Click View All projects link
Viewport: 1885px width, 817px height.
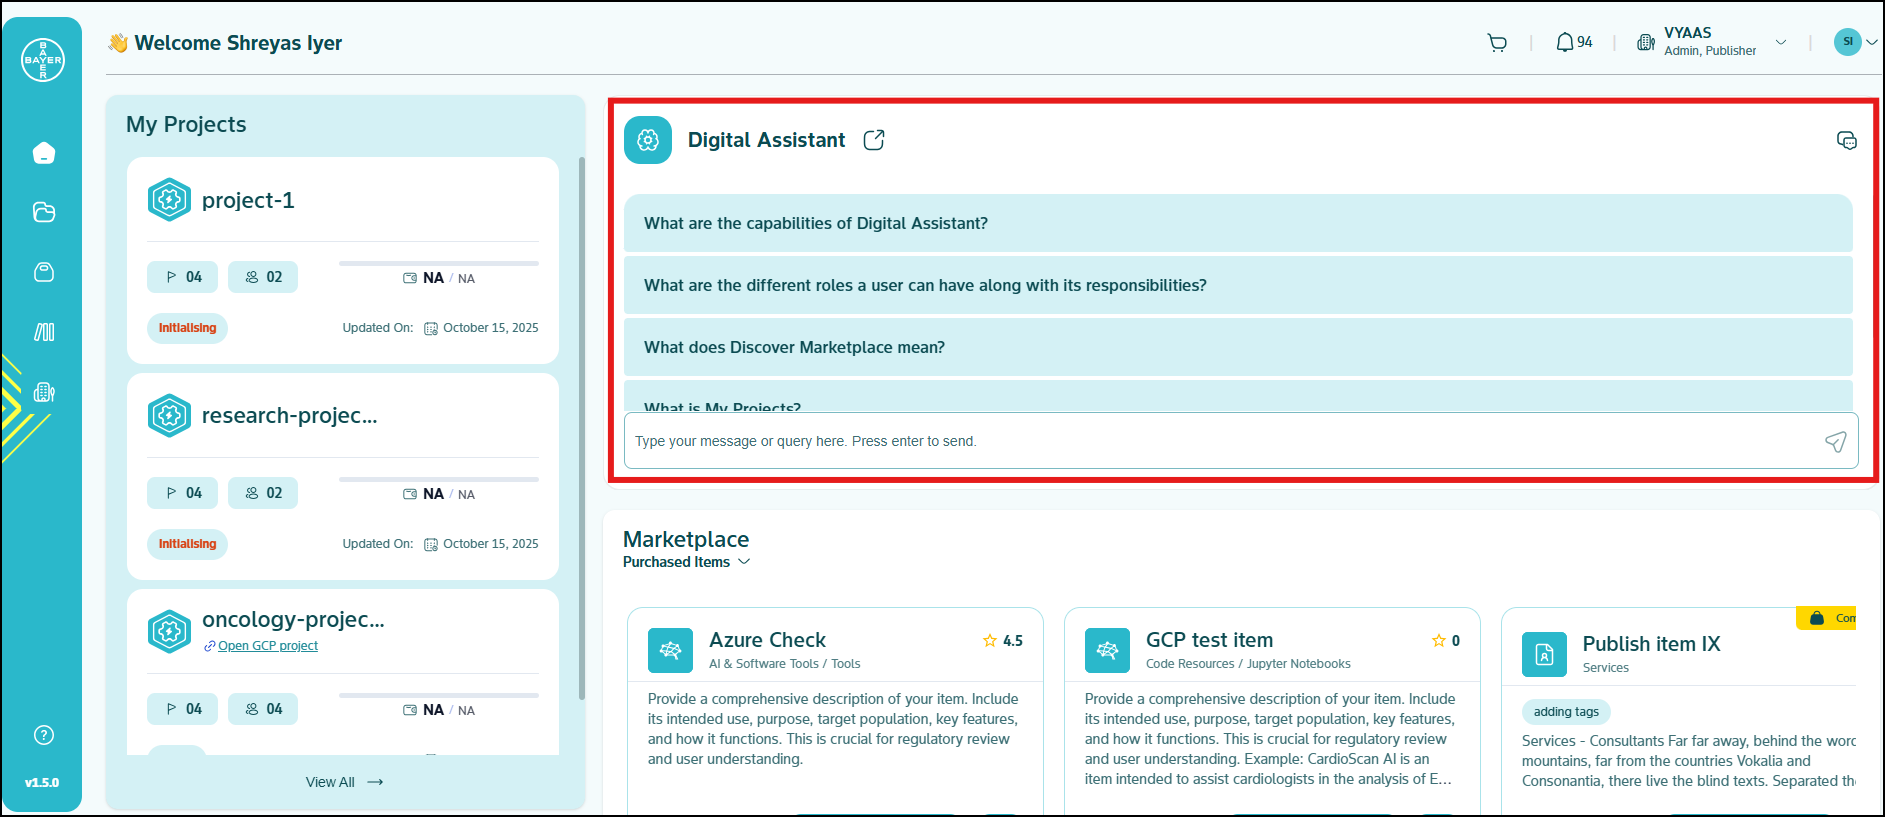(x=344, y=782)
